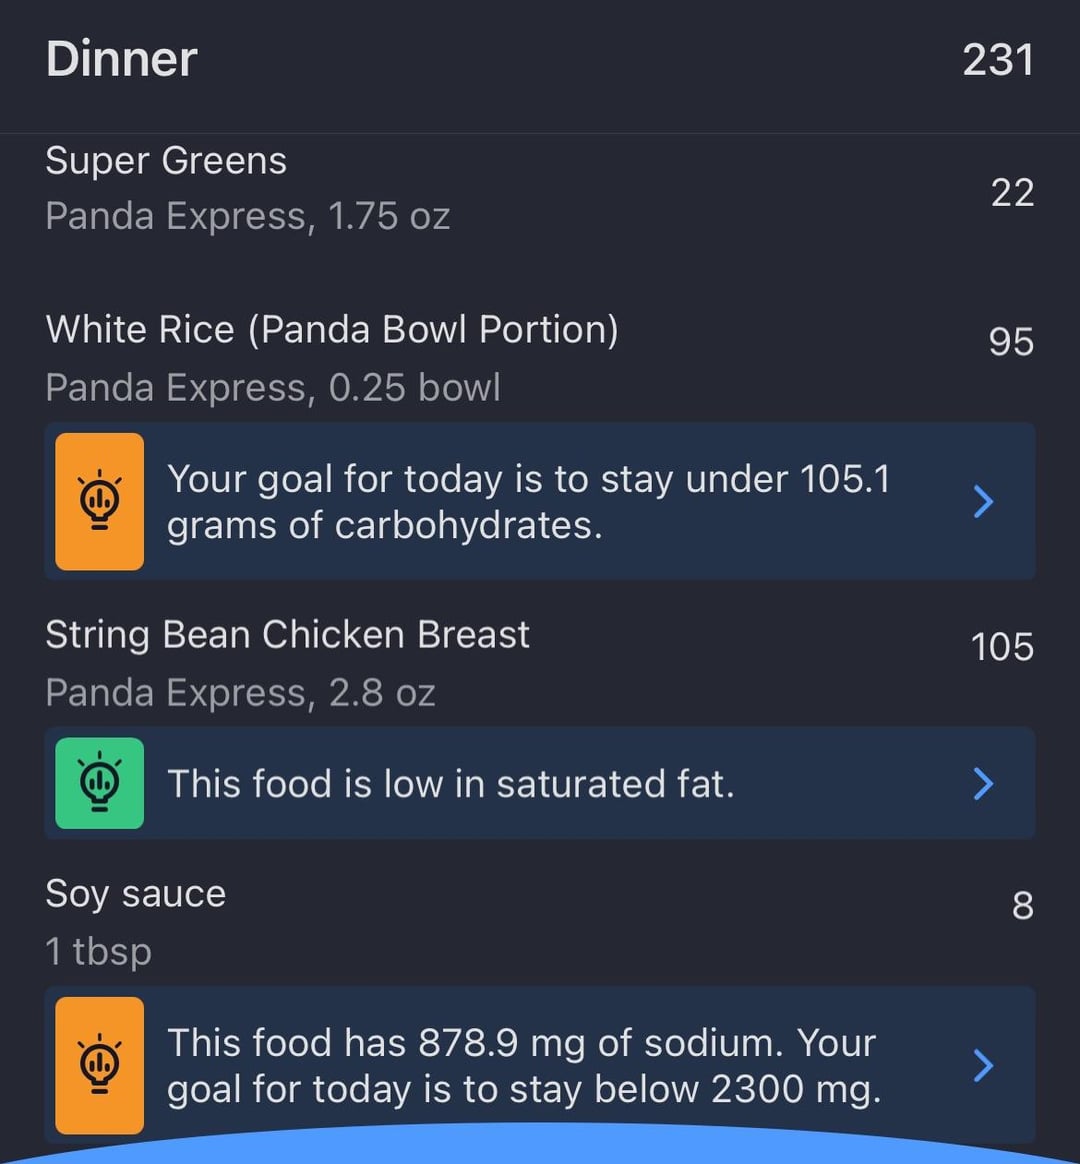Tap 95 calories beside White Rice
Image resolution: width=1080 pixels, height=1164 pixels.
(x=1011, y=342)
